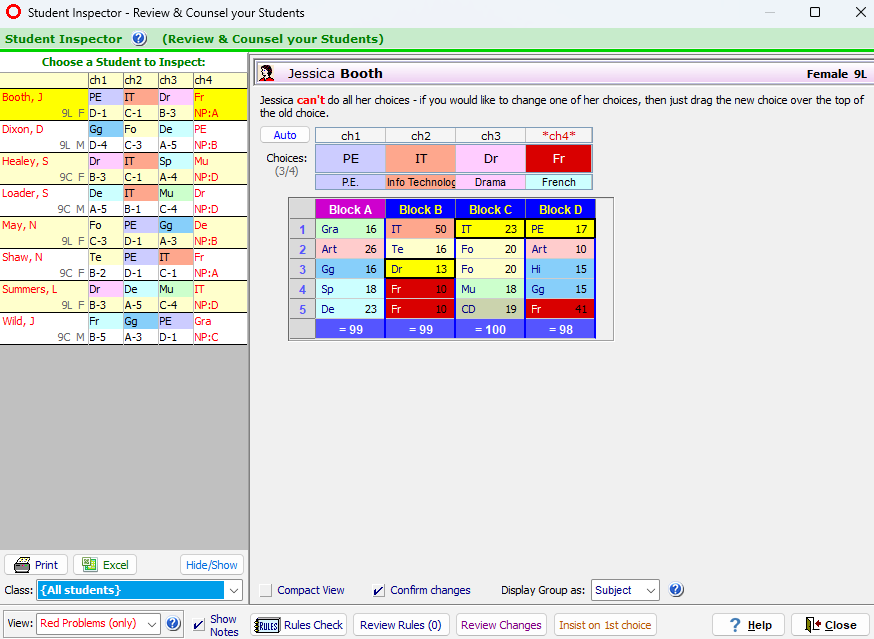Screen dimensions: 874x639
Task: Click the Excel spreadsheet icon
Action: 89,565
